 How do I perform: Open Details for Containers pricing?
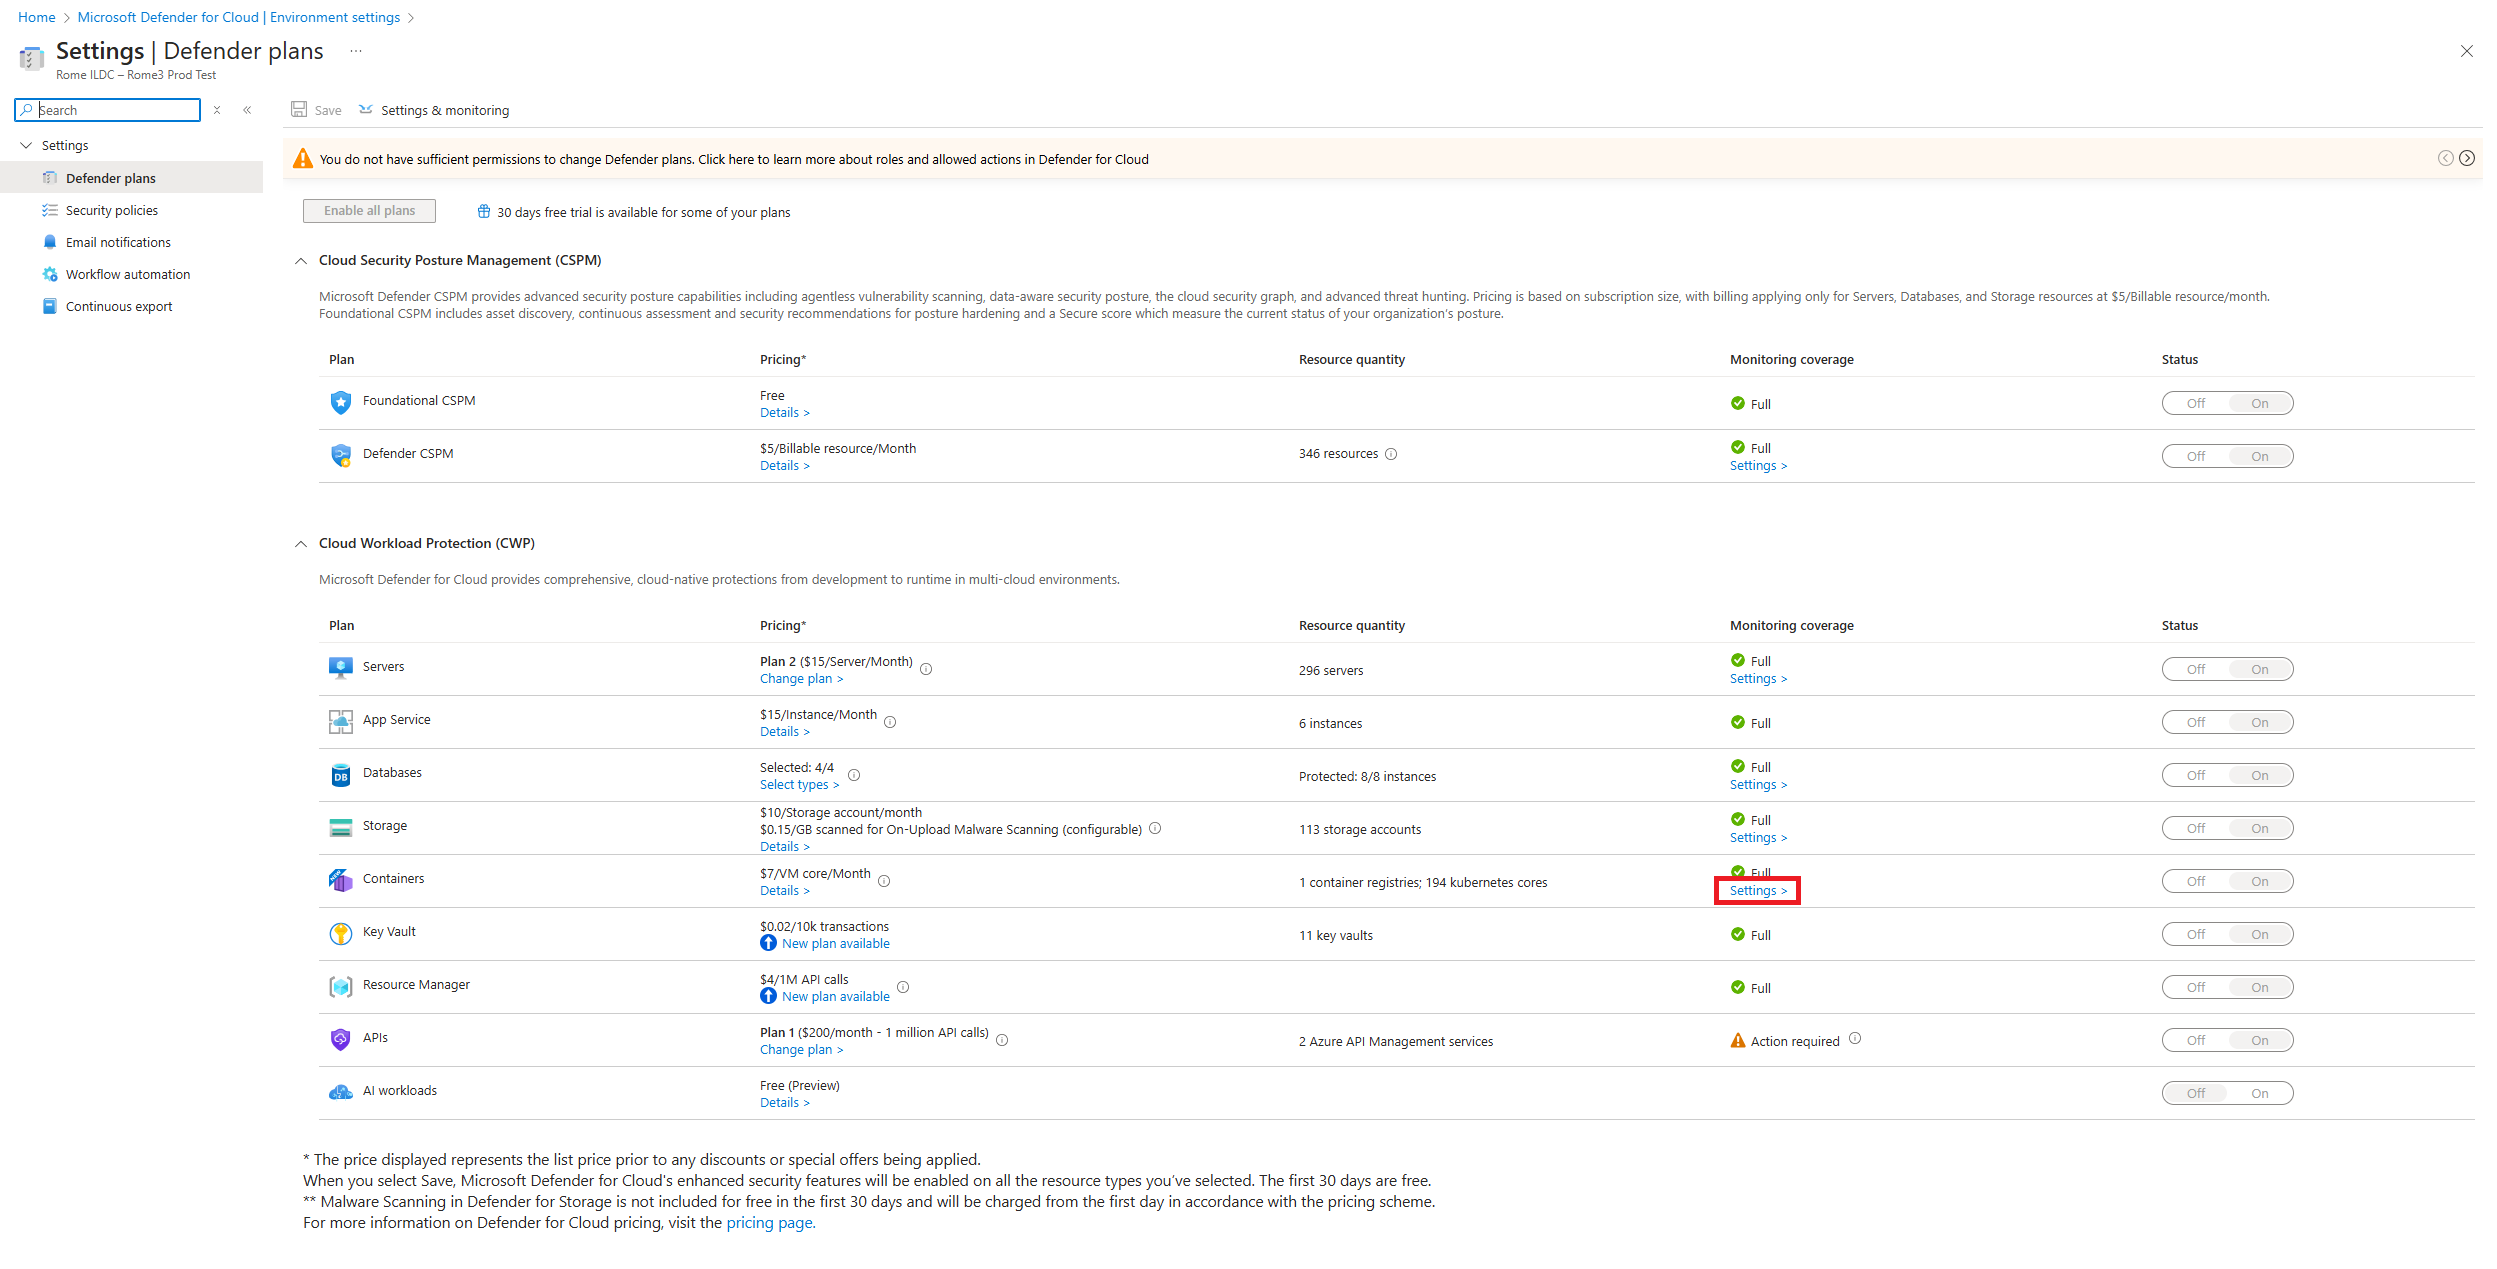[785, 890]
